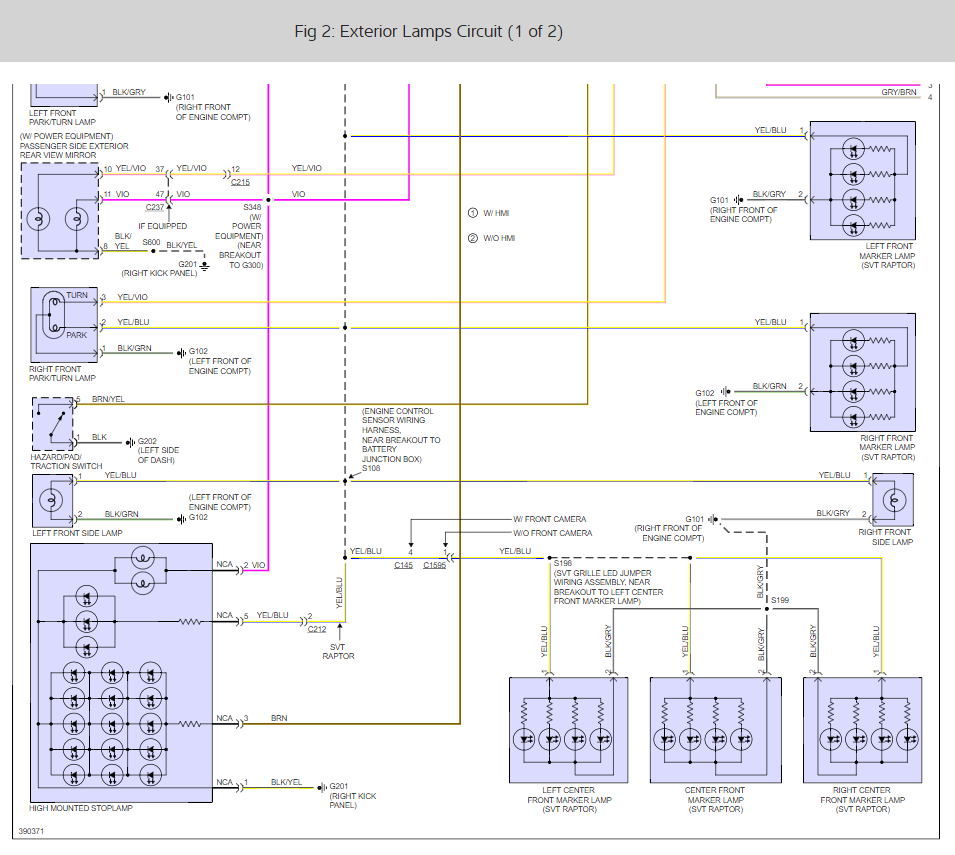Click the High Mounted Stoplamp component box

point(121,673)
